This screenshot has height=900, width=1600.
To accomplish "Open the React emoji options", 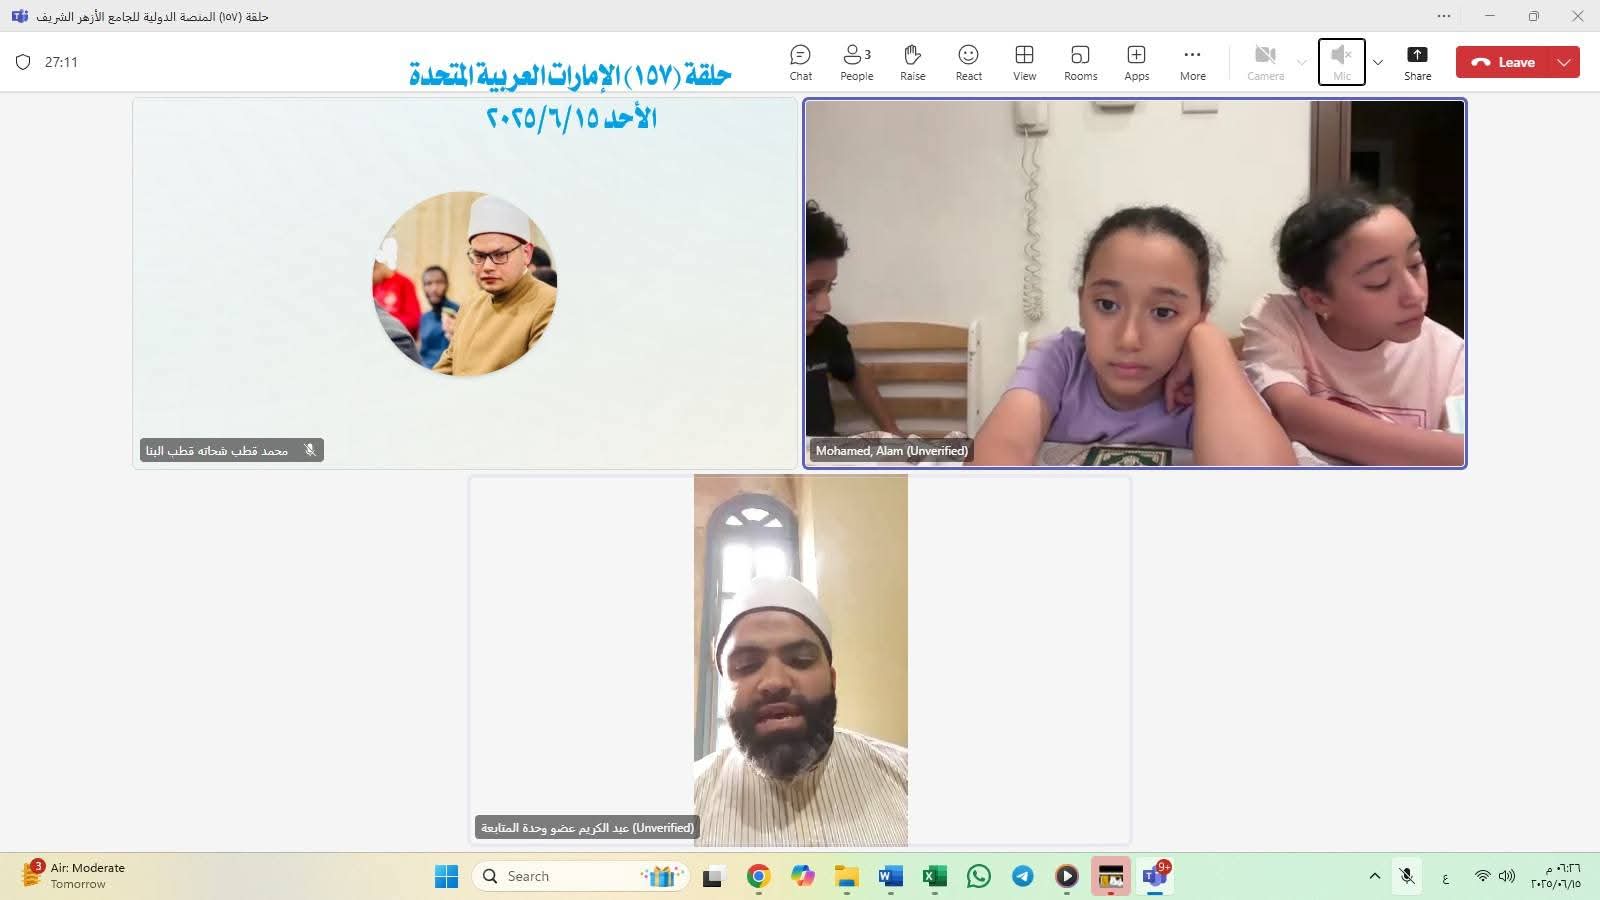I will coord(968,62).
